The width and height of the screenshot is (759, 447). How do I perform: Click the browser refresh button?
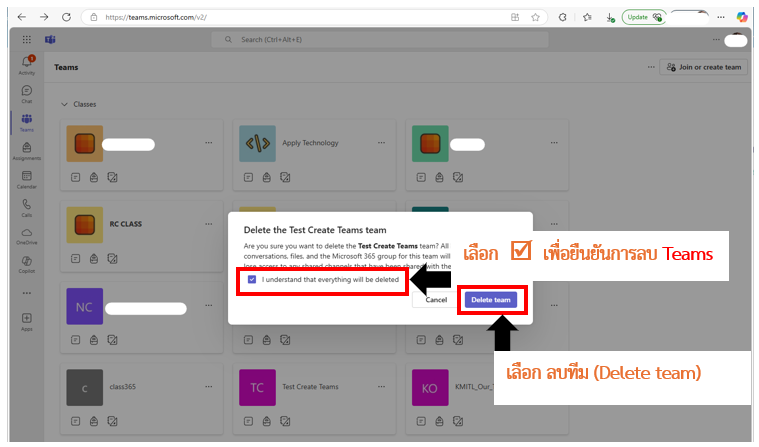[66, 17]
